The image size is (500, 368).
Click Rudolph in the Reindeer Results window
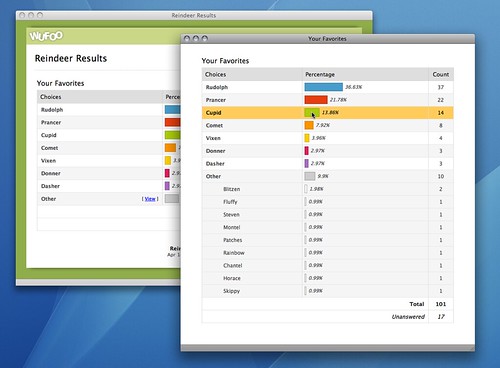click(x=52, y=110)
